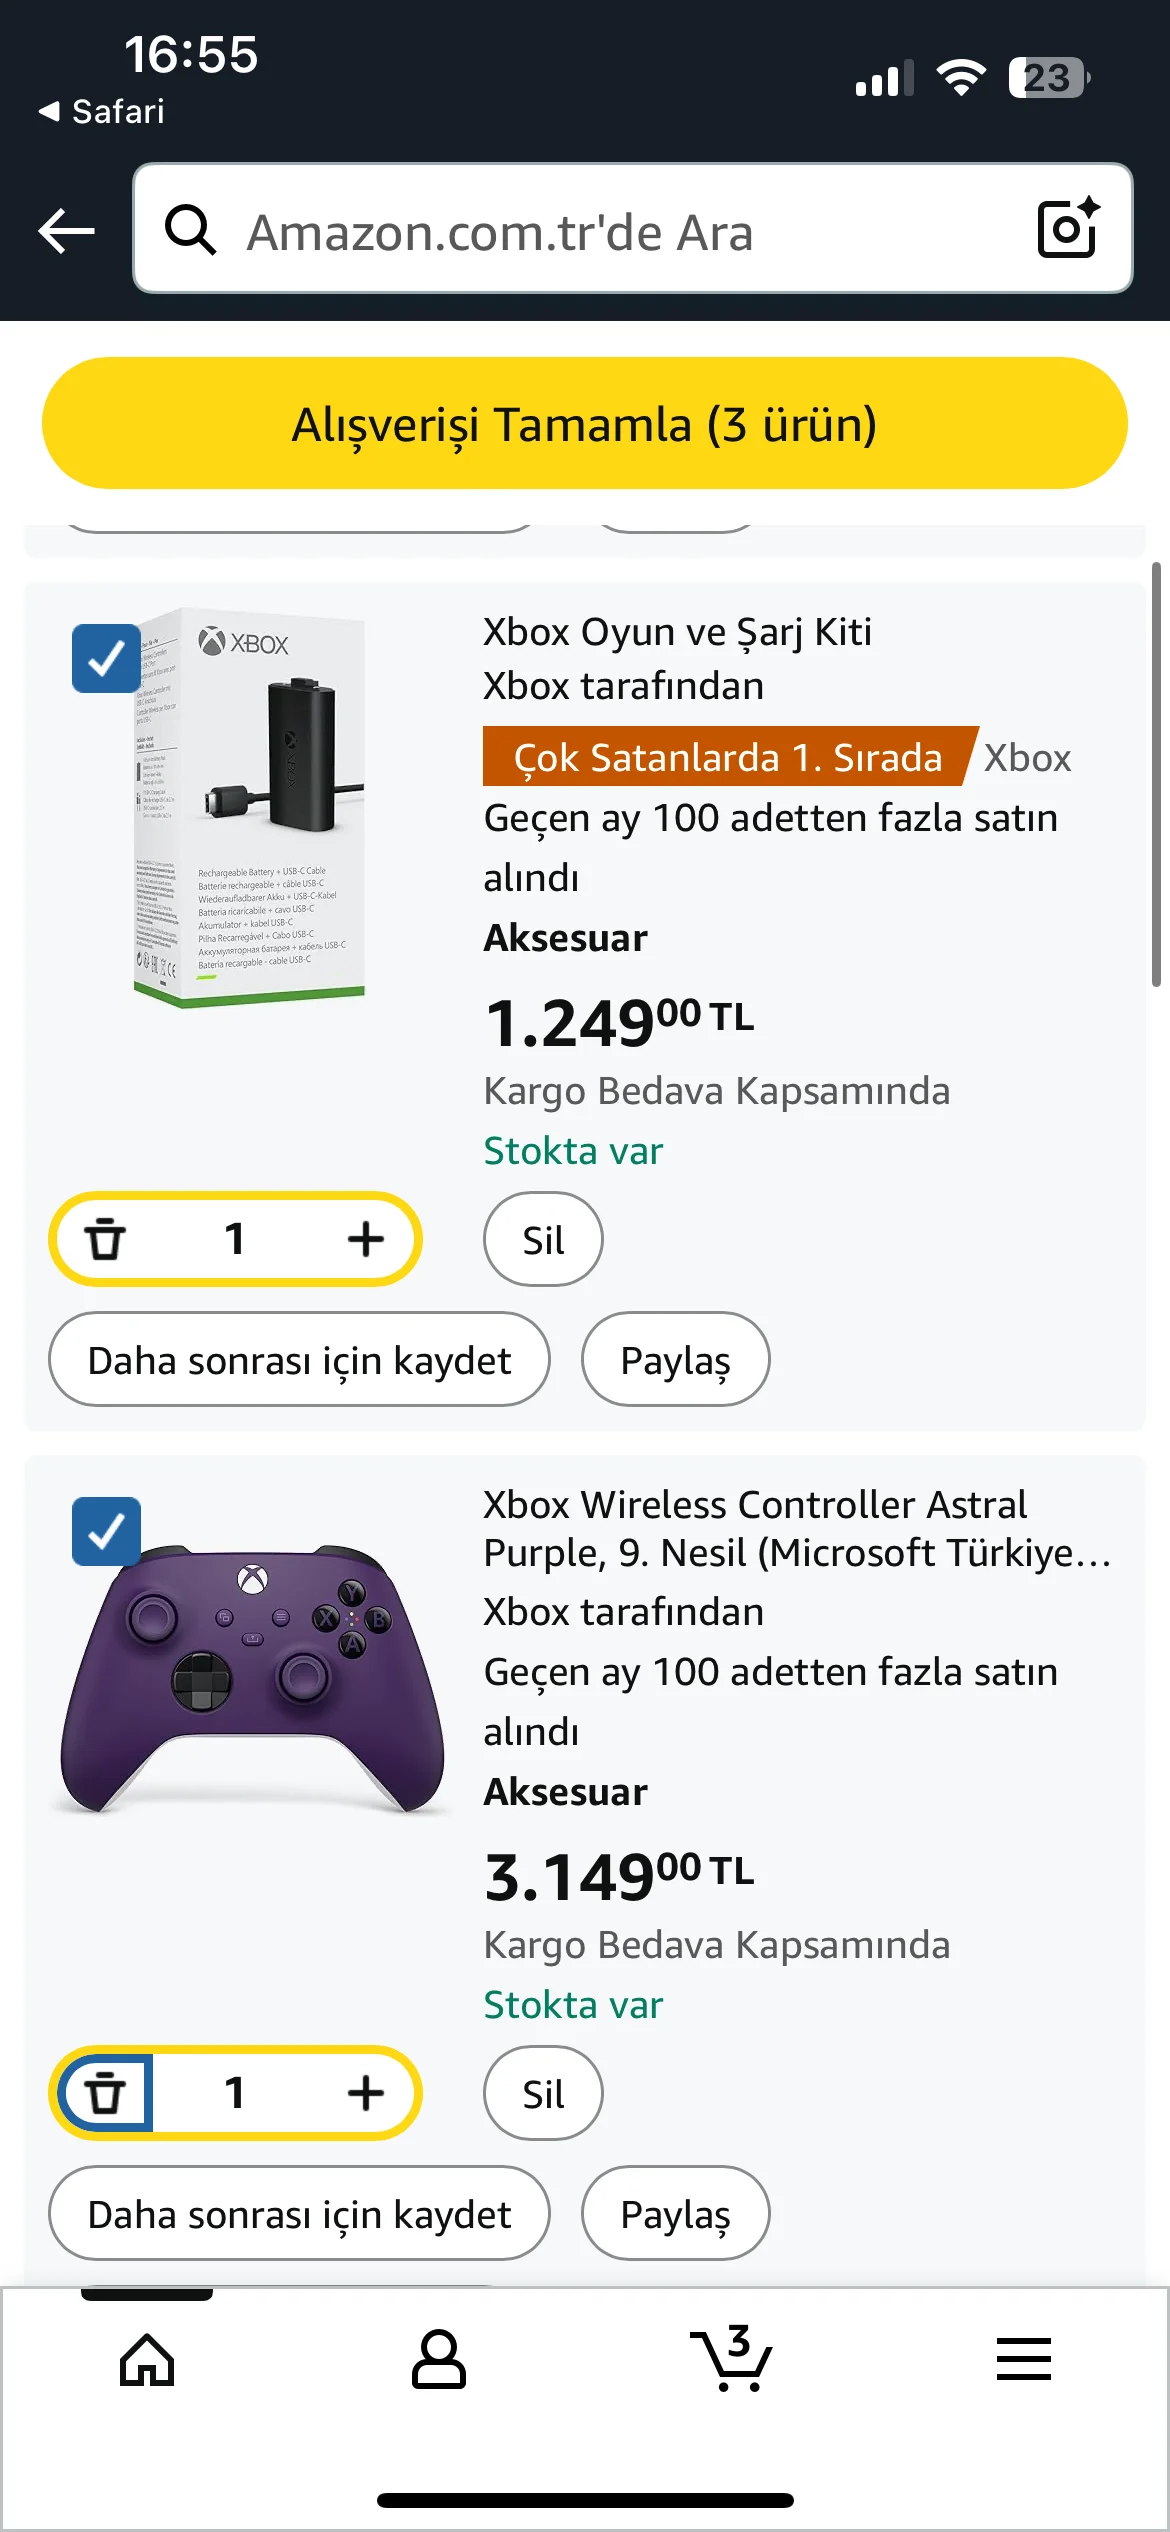Uncheck the Xbox Wireless Controller checkbox
Viewport: 1170px width, 2532px height.
click(x=106, y=1531)
